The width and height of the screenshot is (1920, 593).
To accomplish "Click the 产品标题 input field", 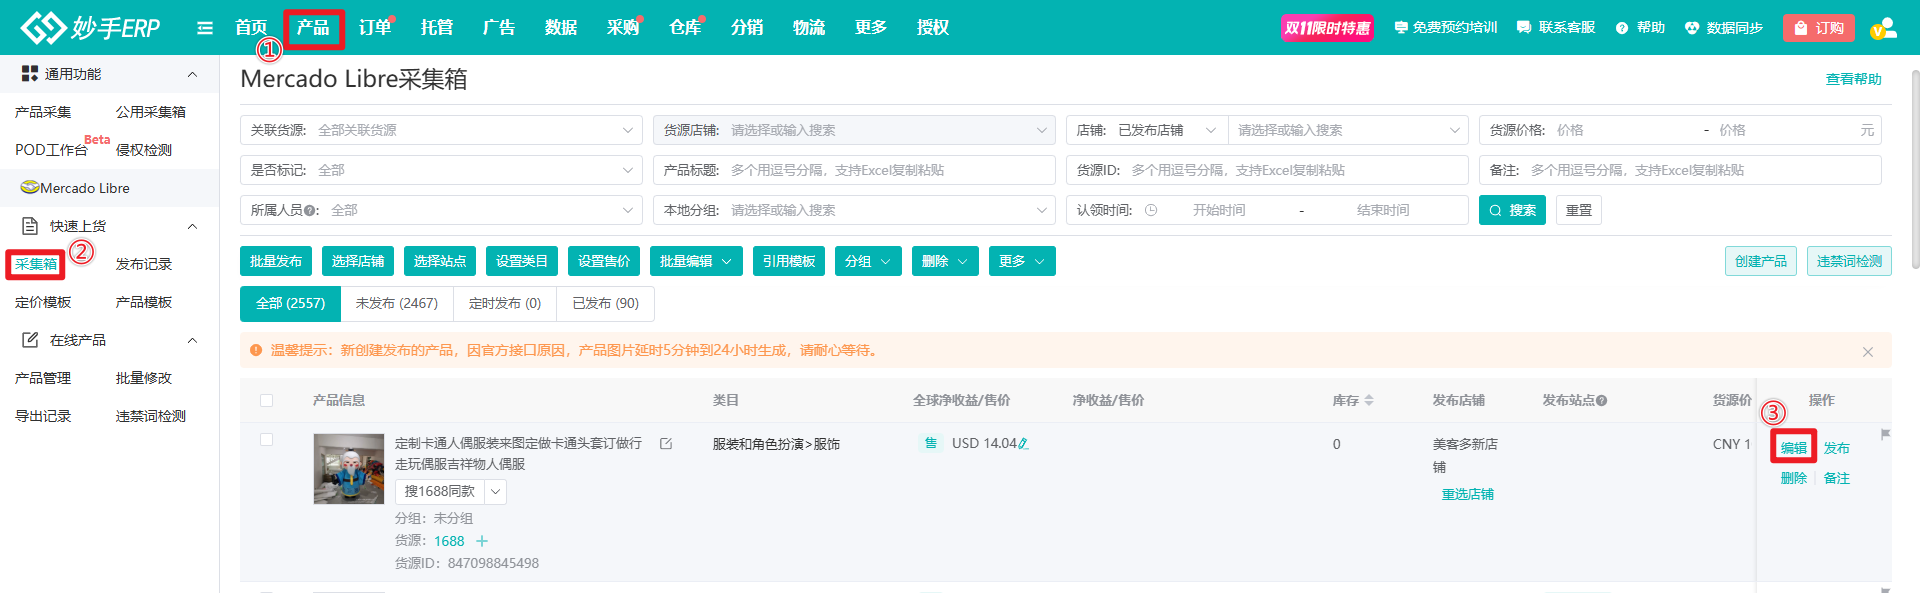I will (854, 170).
